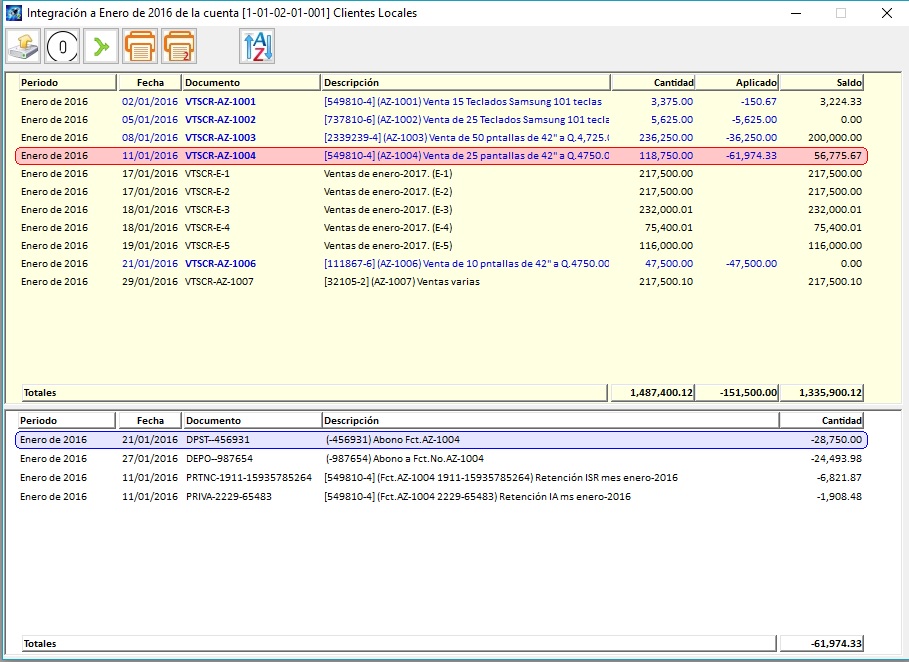Click Saldo value 56,775.67
The height and width of the screenshot is (662, 909).
838,155
